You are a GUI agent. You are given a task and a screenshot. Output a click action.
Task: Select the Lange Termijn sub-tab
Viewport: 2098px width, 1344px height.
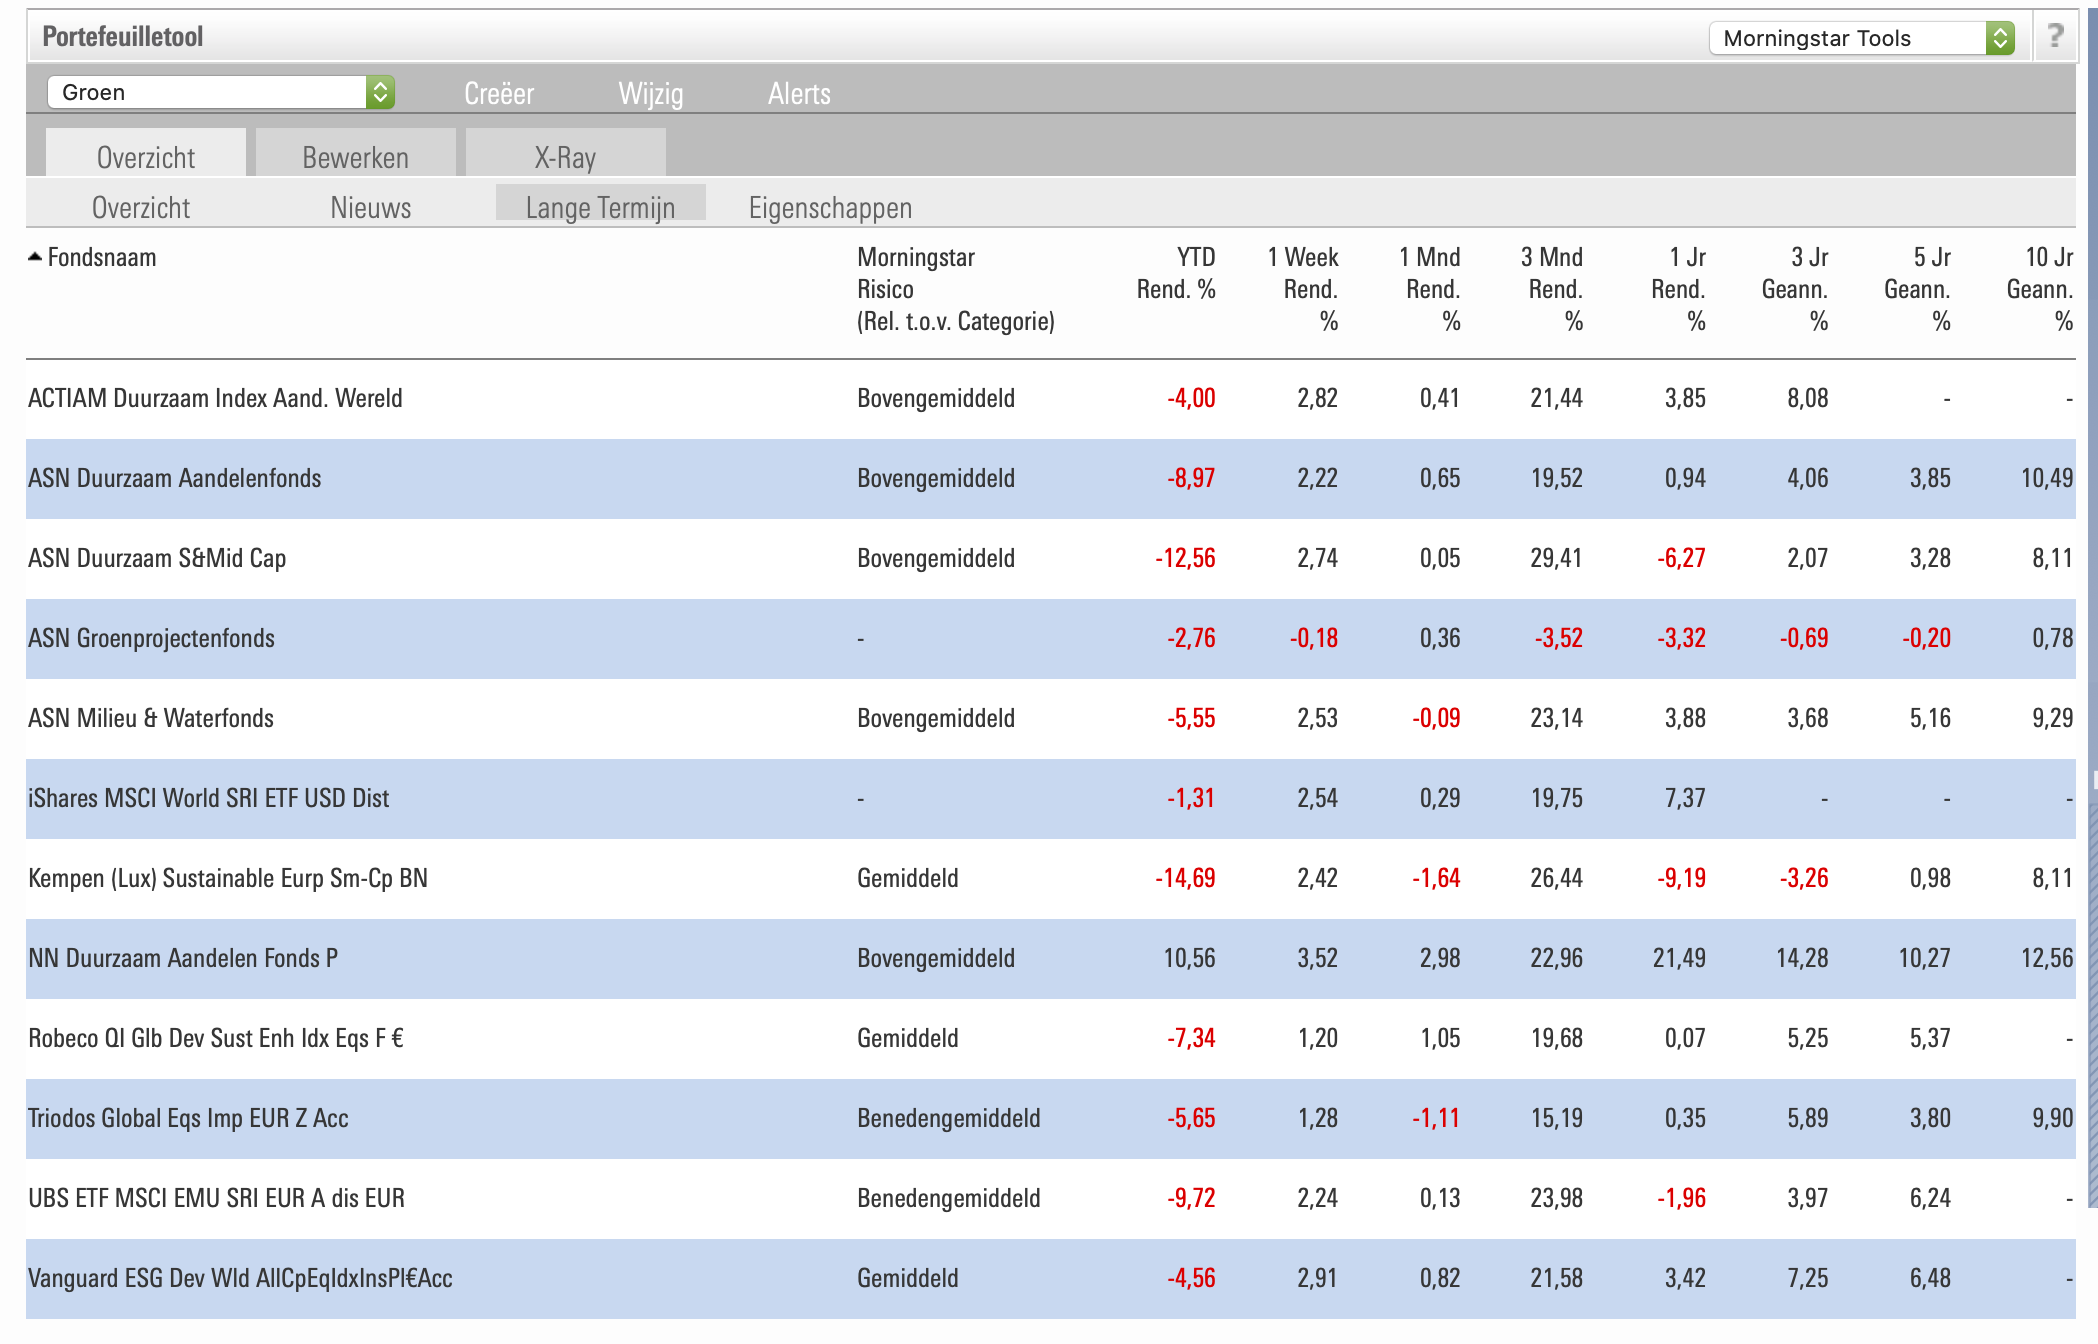pos(601,205)
